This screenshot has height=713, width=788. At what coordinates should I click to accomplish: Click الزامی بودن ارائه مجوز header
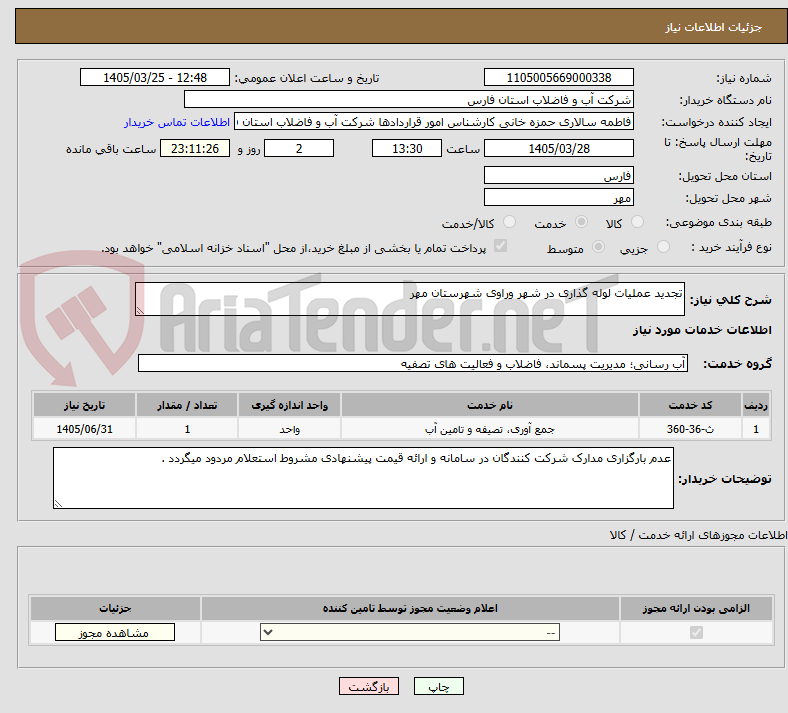pos(696,608)
